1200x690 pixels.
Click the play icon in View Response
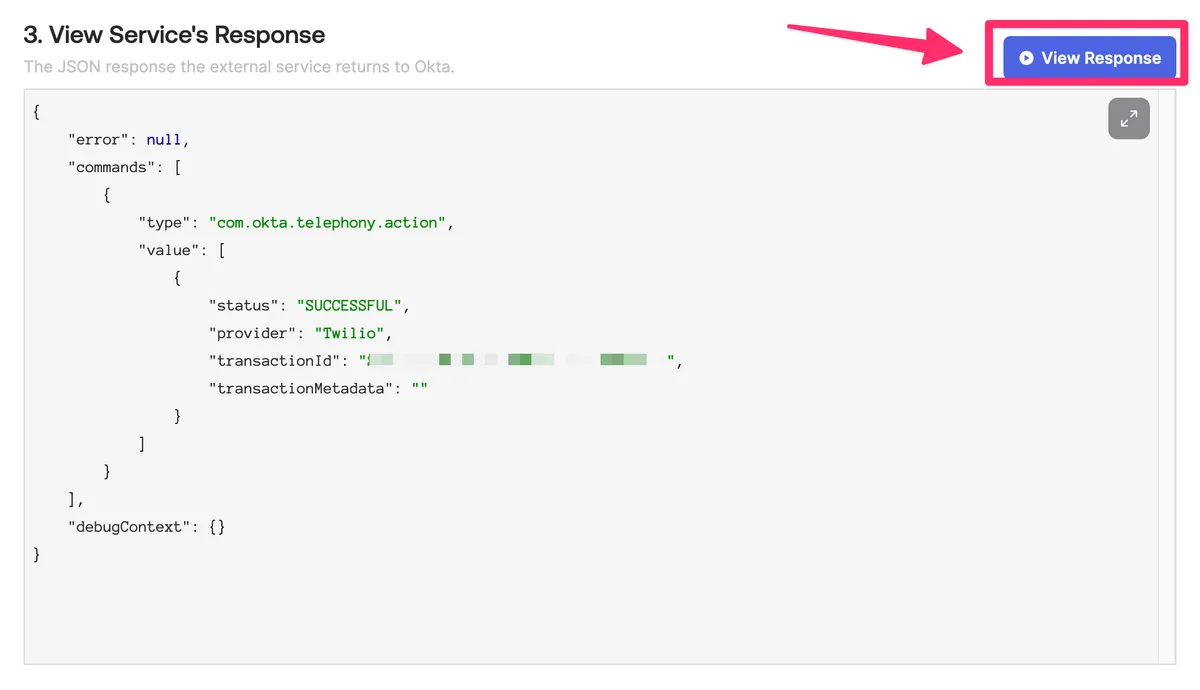pyautogui.click(x=1026, y=58)
